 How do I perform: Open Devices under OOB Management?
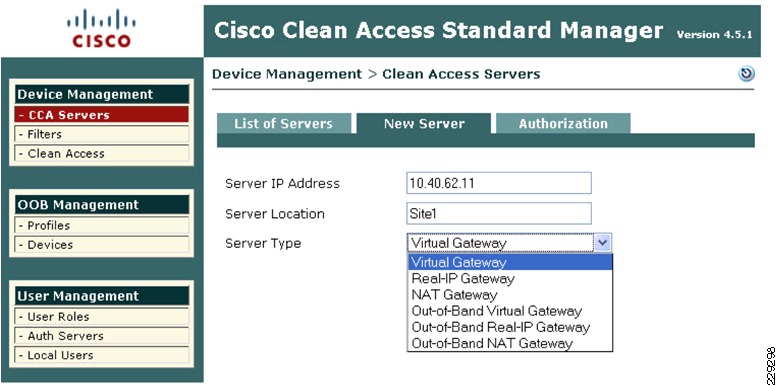pos(102,244)
